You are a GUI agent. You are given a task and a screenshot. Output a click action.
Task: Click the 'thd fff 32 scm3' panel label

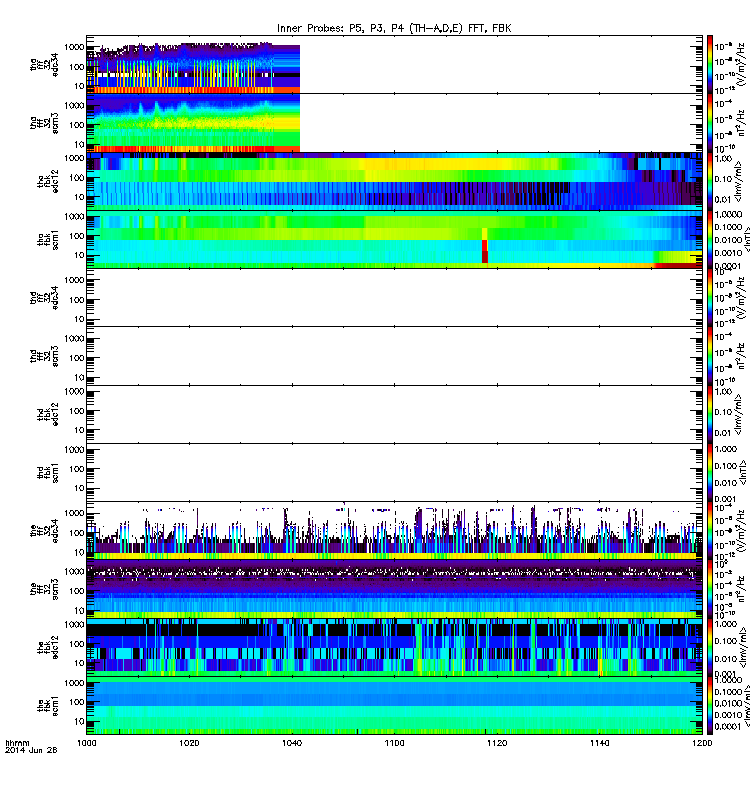(44, 356)
